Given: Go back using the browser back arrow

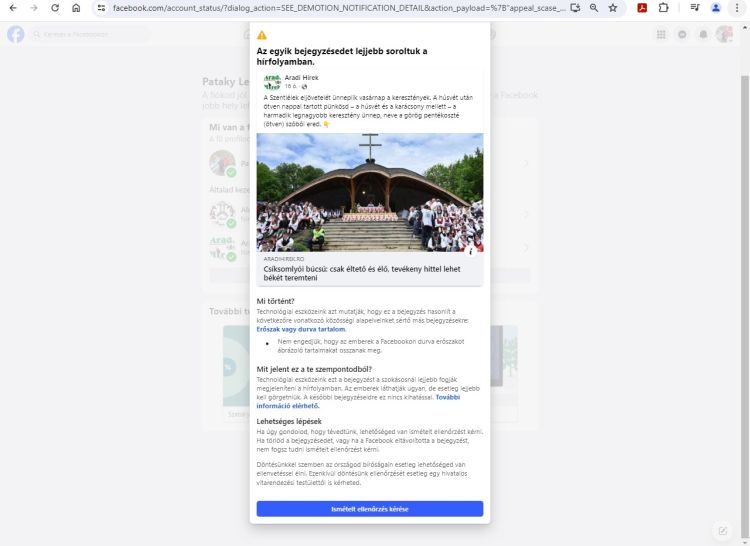Looking at the screenshot, I should pyautogui.click(x=13, y=8).
